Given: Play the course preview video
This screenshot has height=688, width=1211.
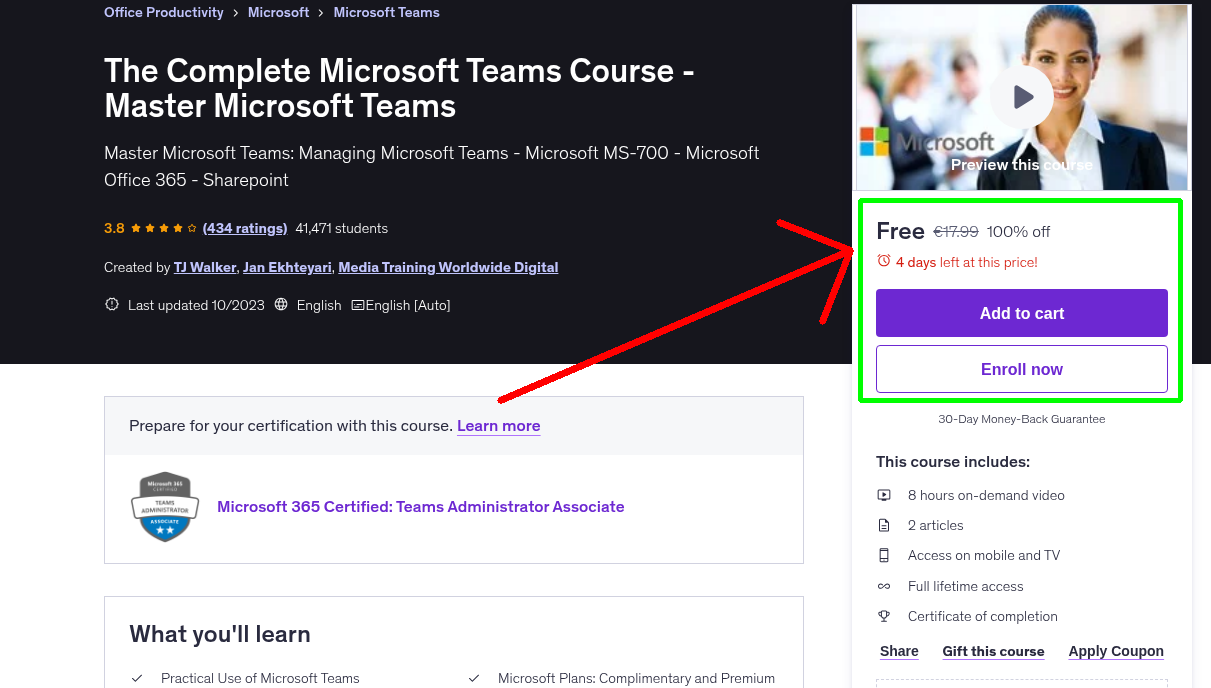Looking at the screenshot, I should tap(1021, 96).
